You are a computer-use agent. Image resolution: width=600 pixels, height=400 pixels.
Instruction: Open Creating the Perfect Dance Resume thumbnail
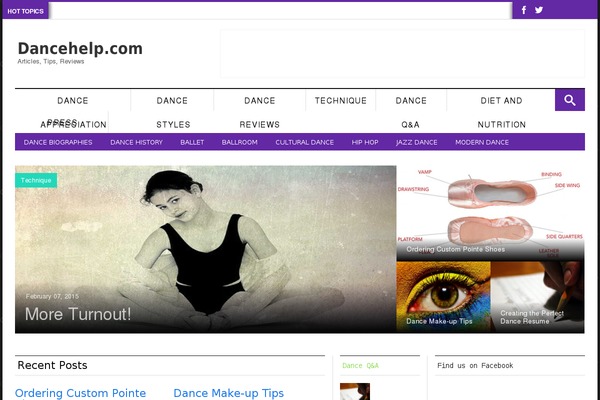click(538, 297)
